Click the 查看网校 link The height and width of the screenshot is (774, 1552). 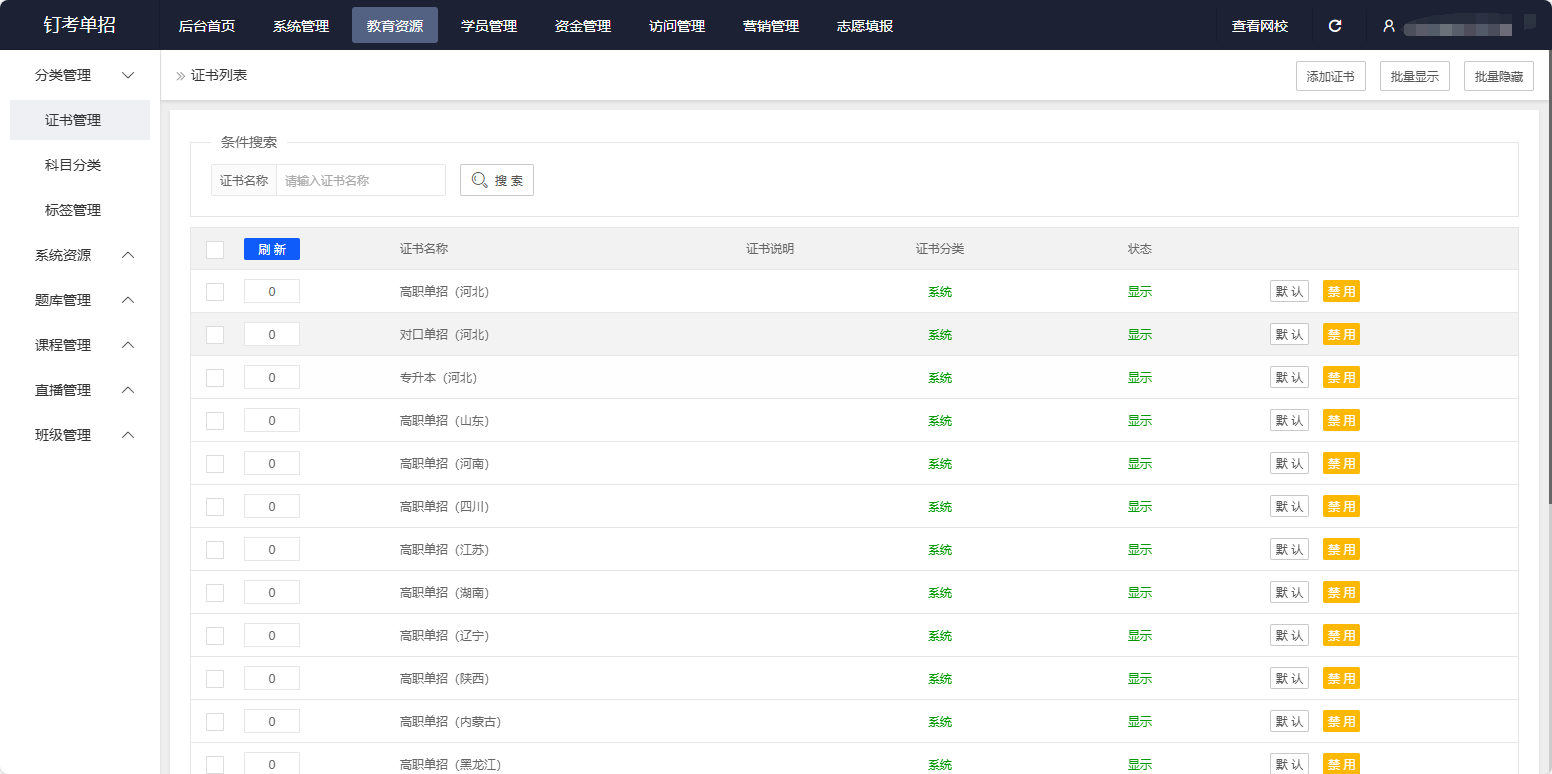[x=1260, y=26]
